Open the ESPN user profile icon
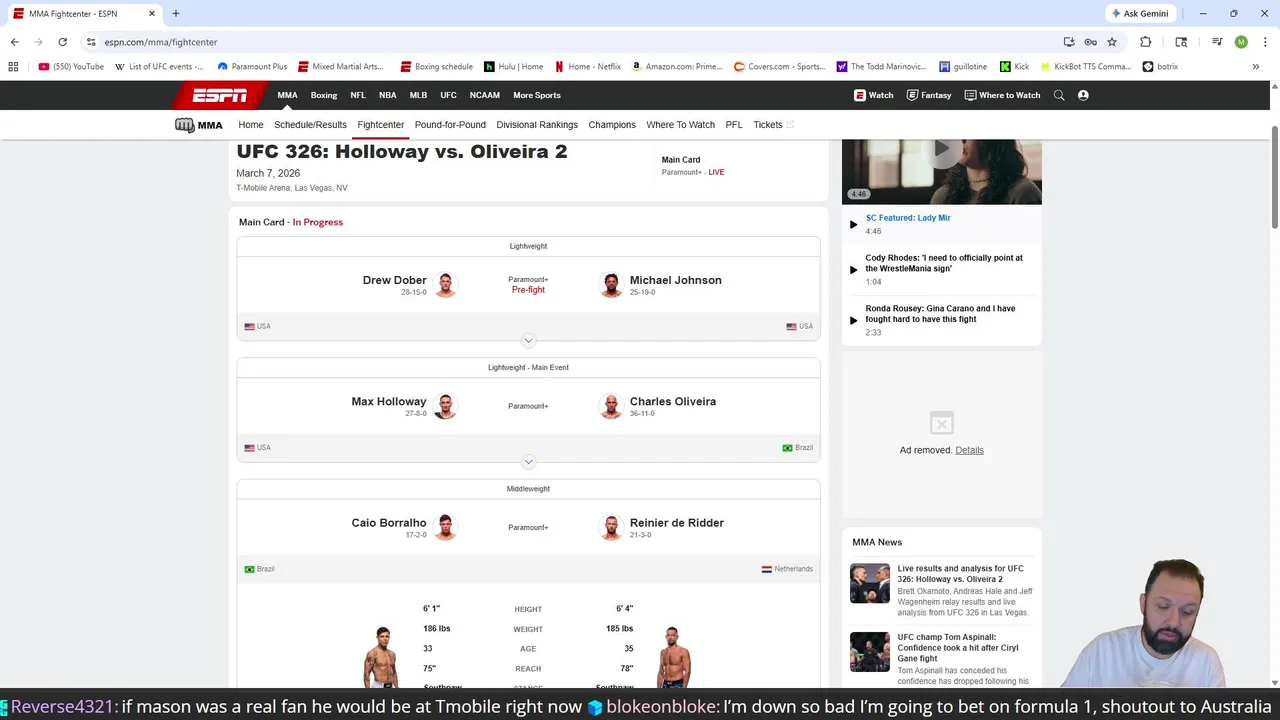Screen dimensions: 1280x720 point(1083,95)
